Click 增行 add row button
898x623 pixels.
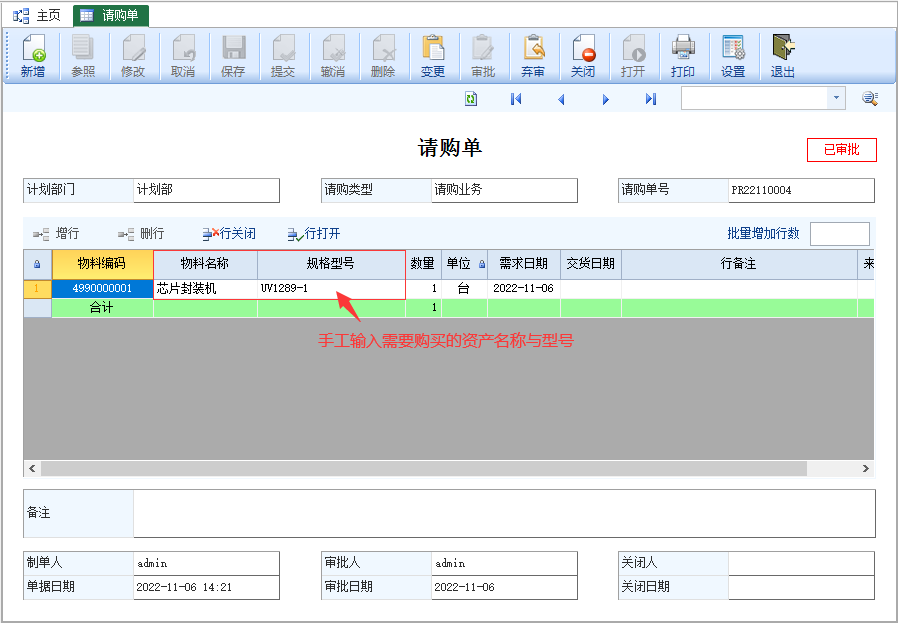tap(56, 234)
